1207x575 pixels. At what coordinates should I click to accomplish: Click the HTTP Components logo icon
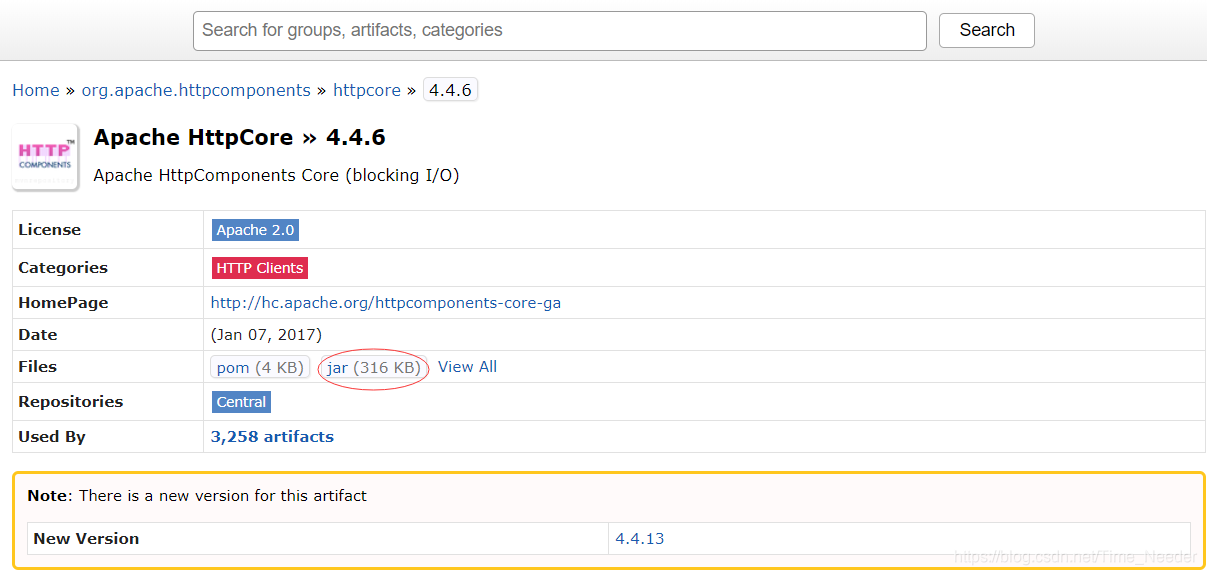coord(45,157)
